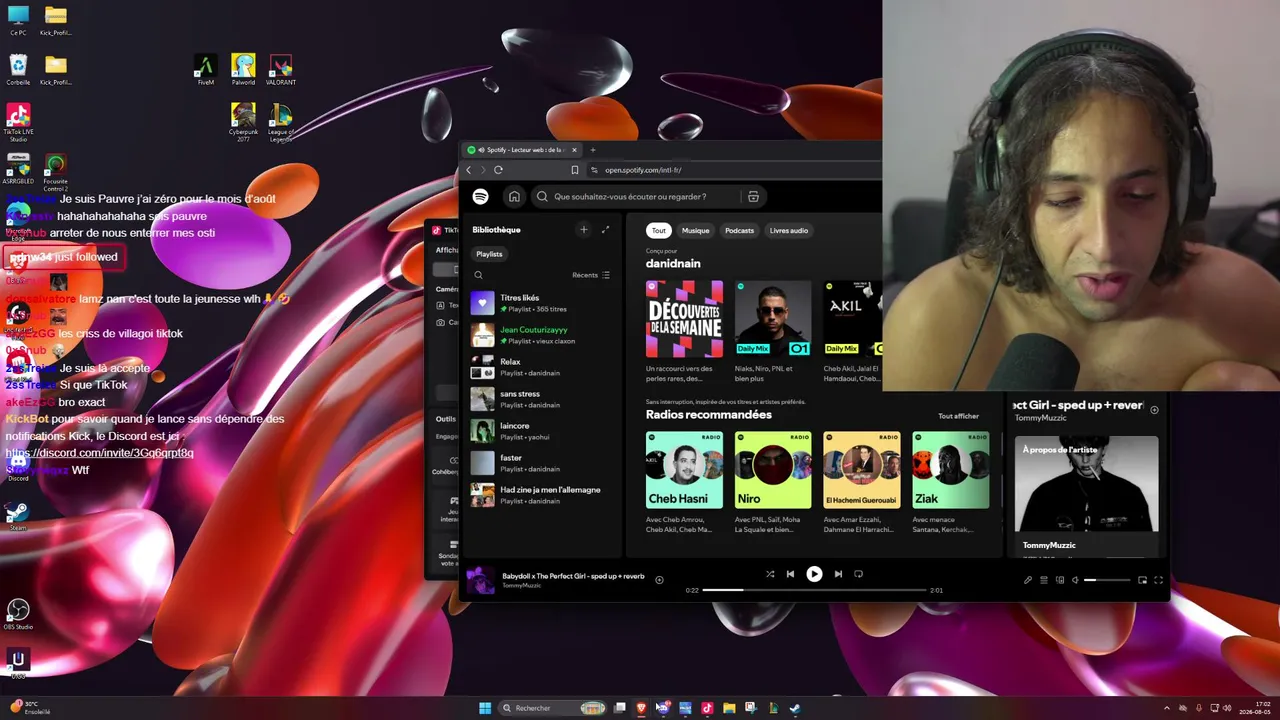Open the Windows Start menu
The width and height of the screenshot is (1280, 720).
[485, 708]
